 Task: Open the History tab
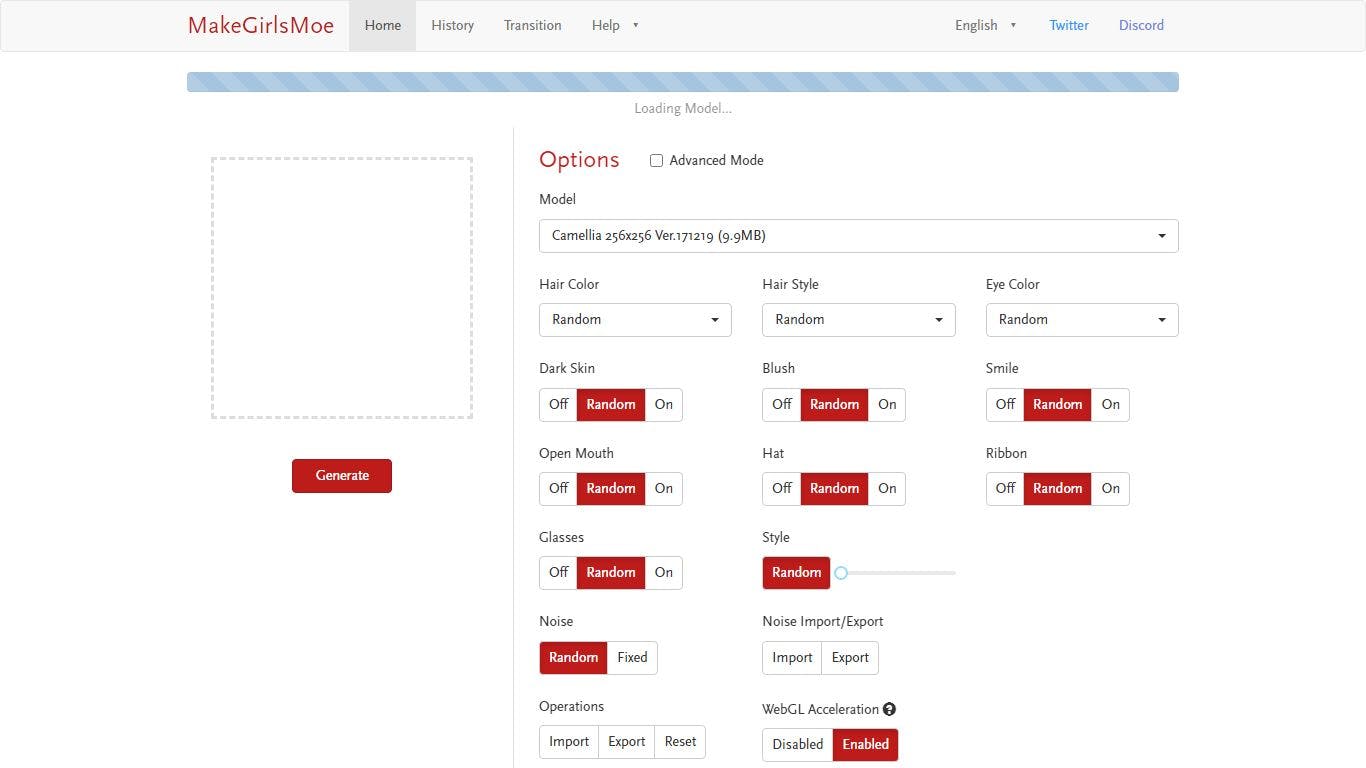(452, 25)
